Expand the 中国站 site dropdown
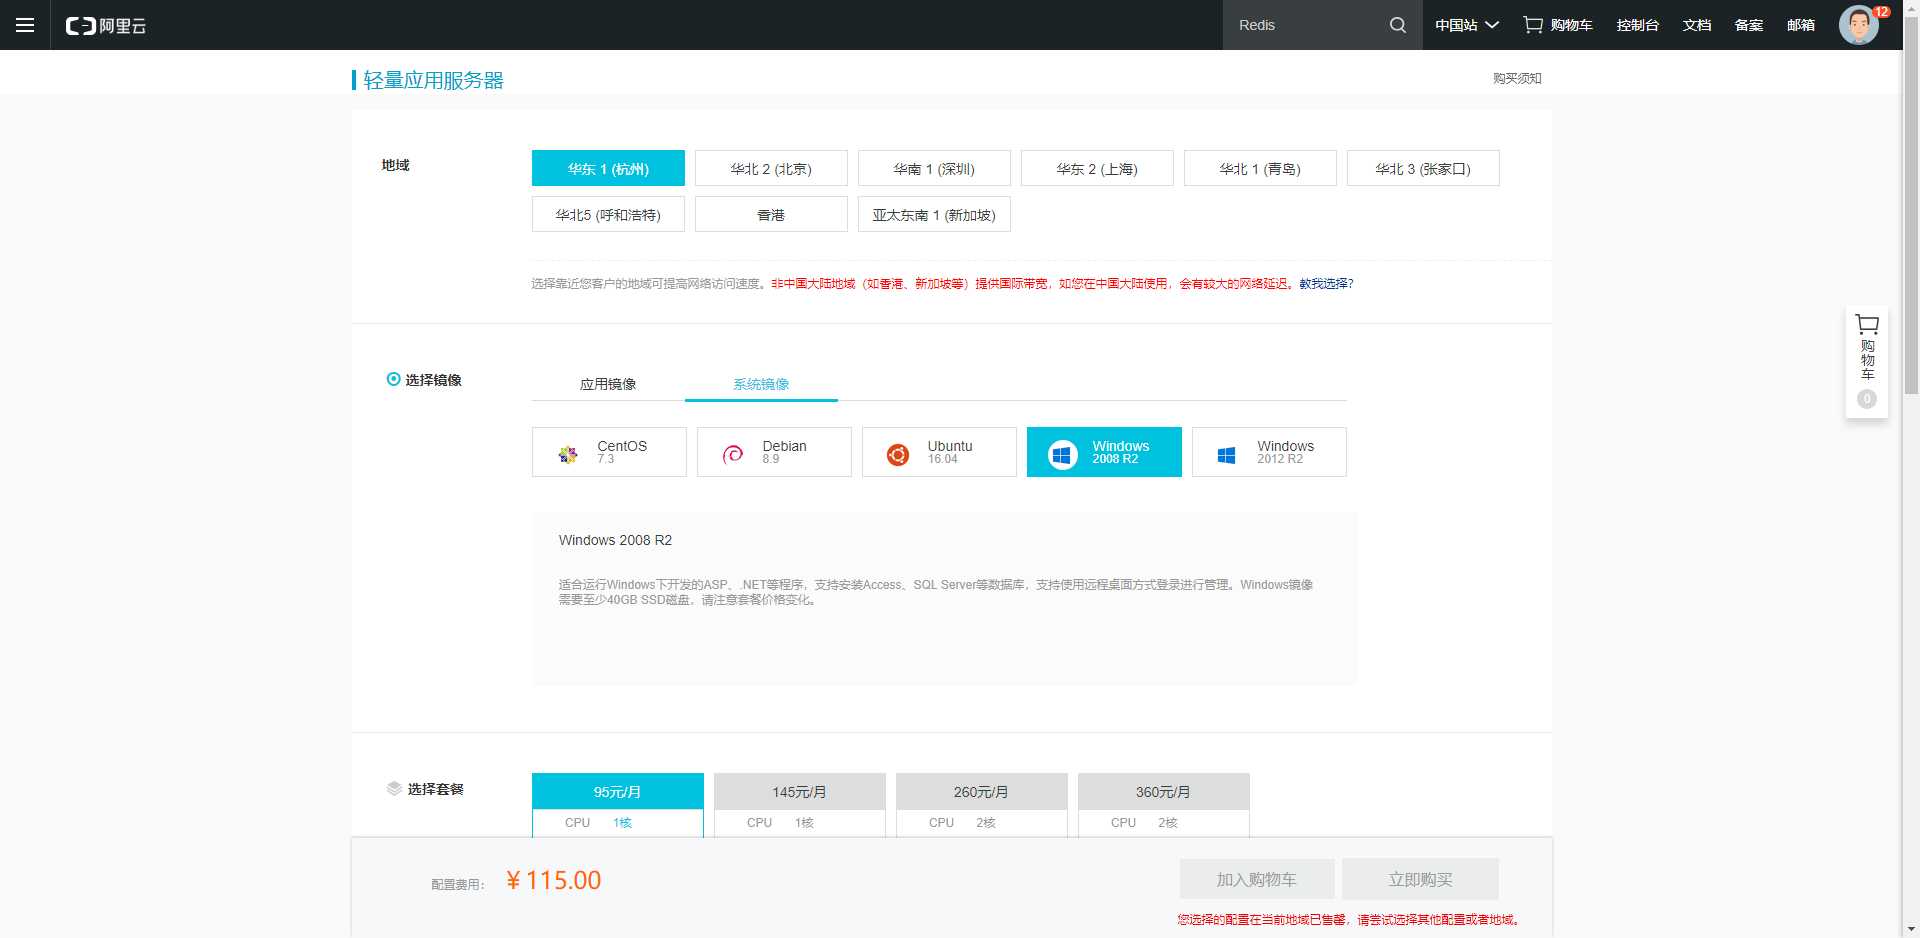The image size is (1920, 938). click(x=1467, y=25)
